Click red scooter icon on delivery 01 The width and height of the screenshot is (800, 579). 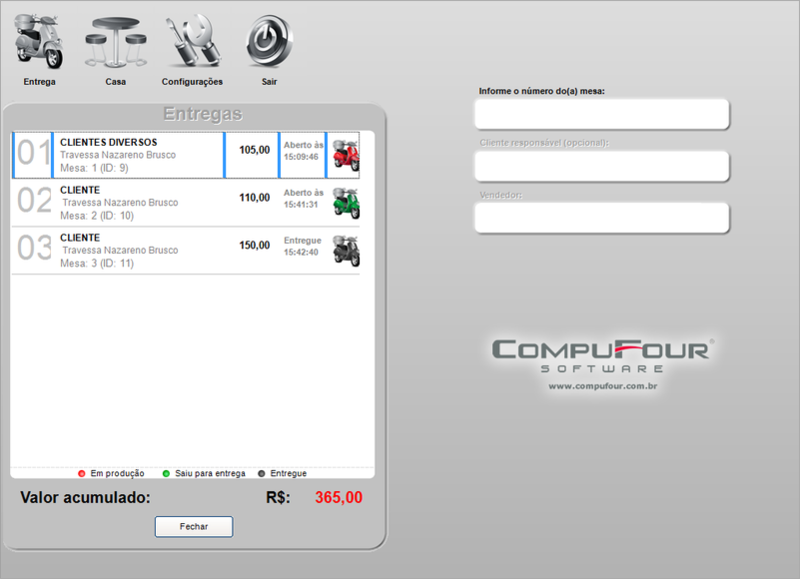(345, 155)
